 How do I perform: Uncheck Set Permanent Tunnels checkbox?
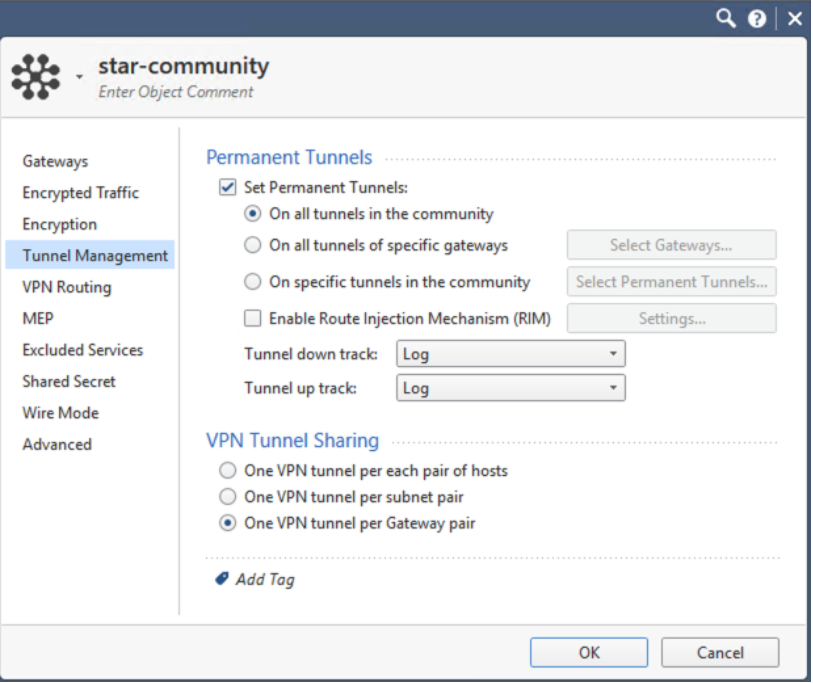coord(227,187)
